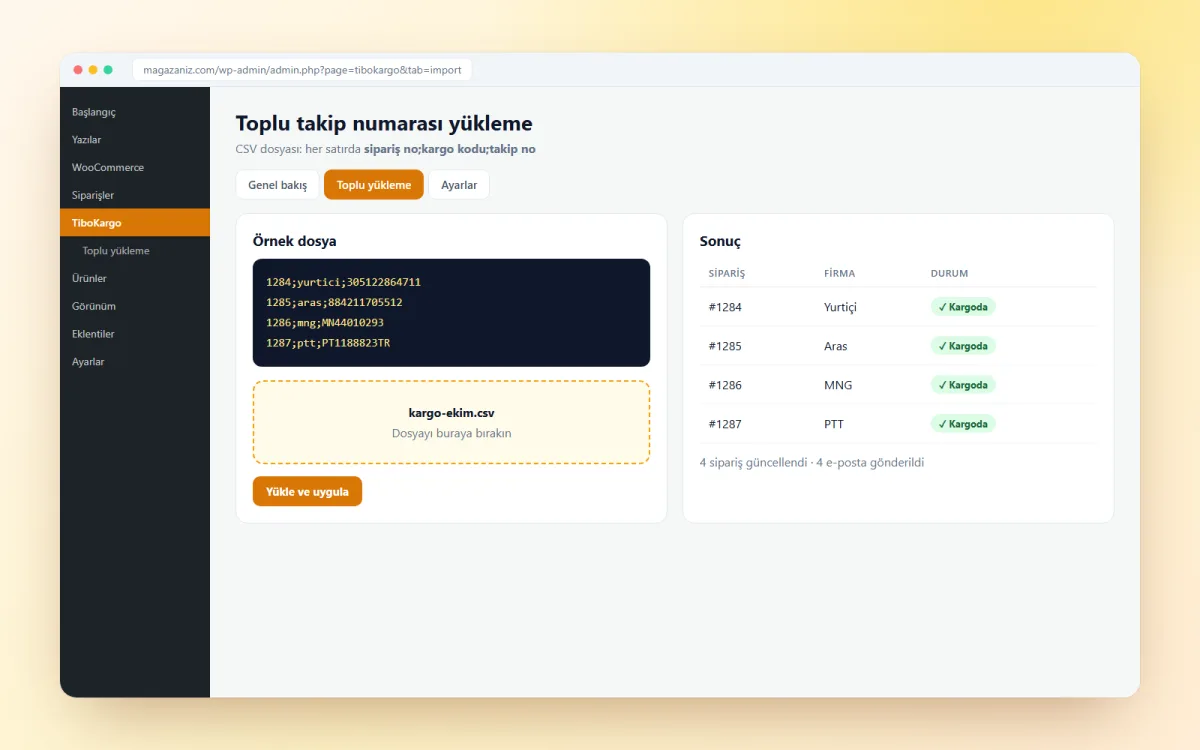Screen dimensions: 1200x750
Task: Click Yükle ve uygula button
Action: point(307,492)
